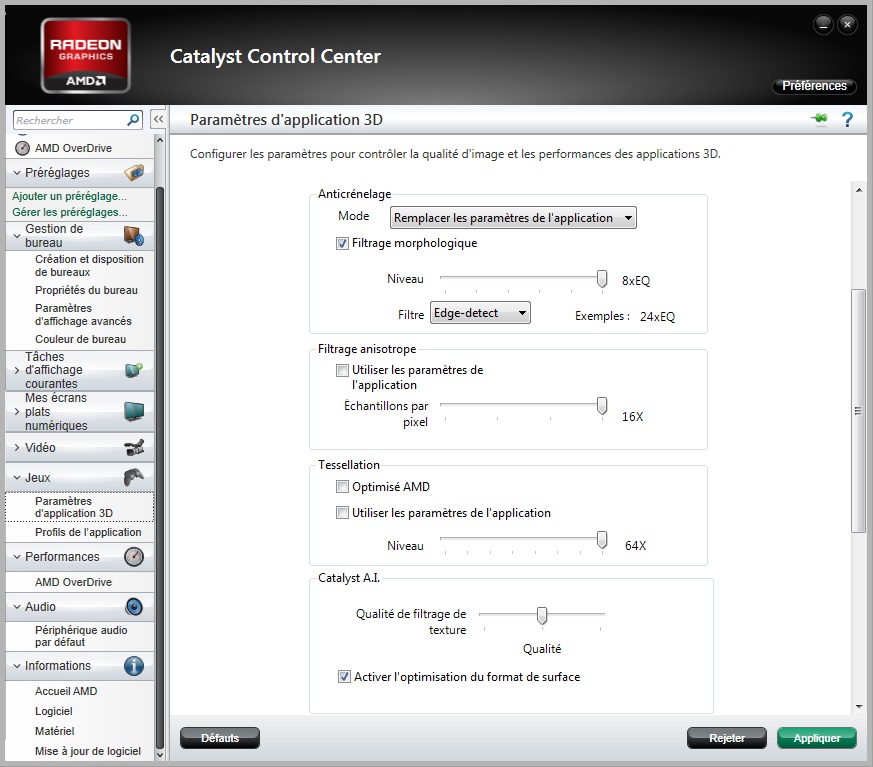The width and height of the screenshot is (873, 767).
Task: Expand the Mes écrans plats numériques section
Action: 17,412
